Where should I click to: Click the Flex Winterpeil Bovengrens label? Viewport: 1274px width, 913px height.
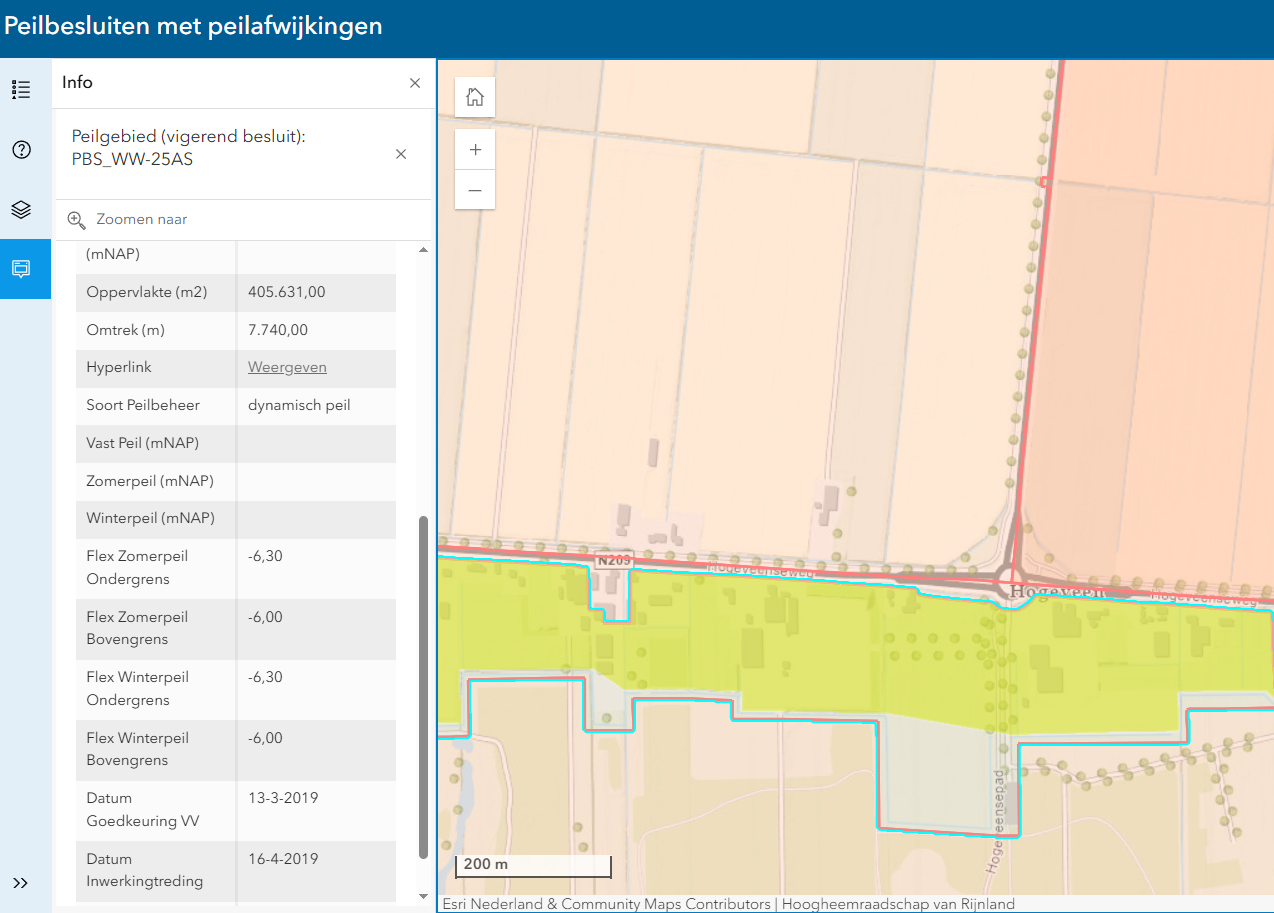(x=137, y=749)
